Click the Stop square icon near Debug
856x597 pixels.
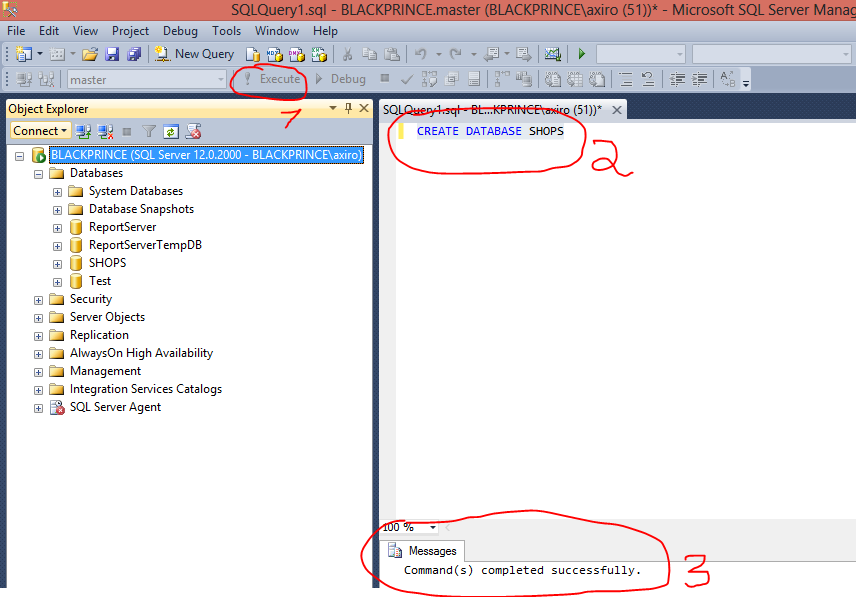pyautogui.click(x=385, y=79)
